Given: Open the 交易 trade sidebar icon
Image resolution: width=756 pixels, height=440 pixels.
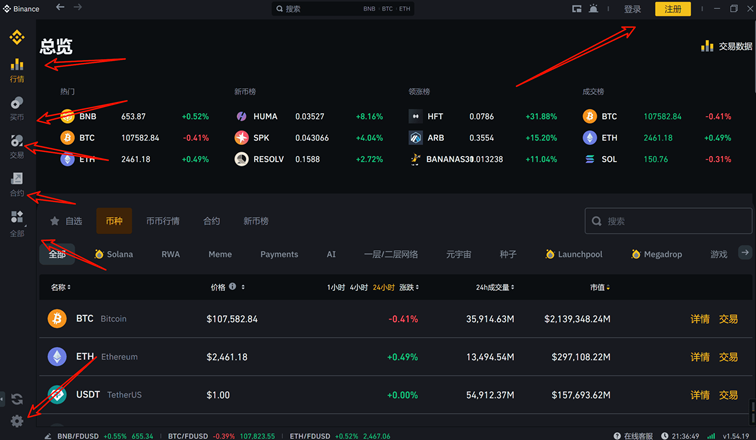Looking at the screenshot, I should click(x=17, y=140).
